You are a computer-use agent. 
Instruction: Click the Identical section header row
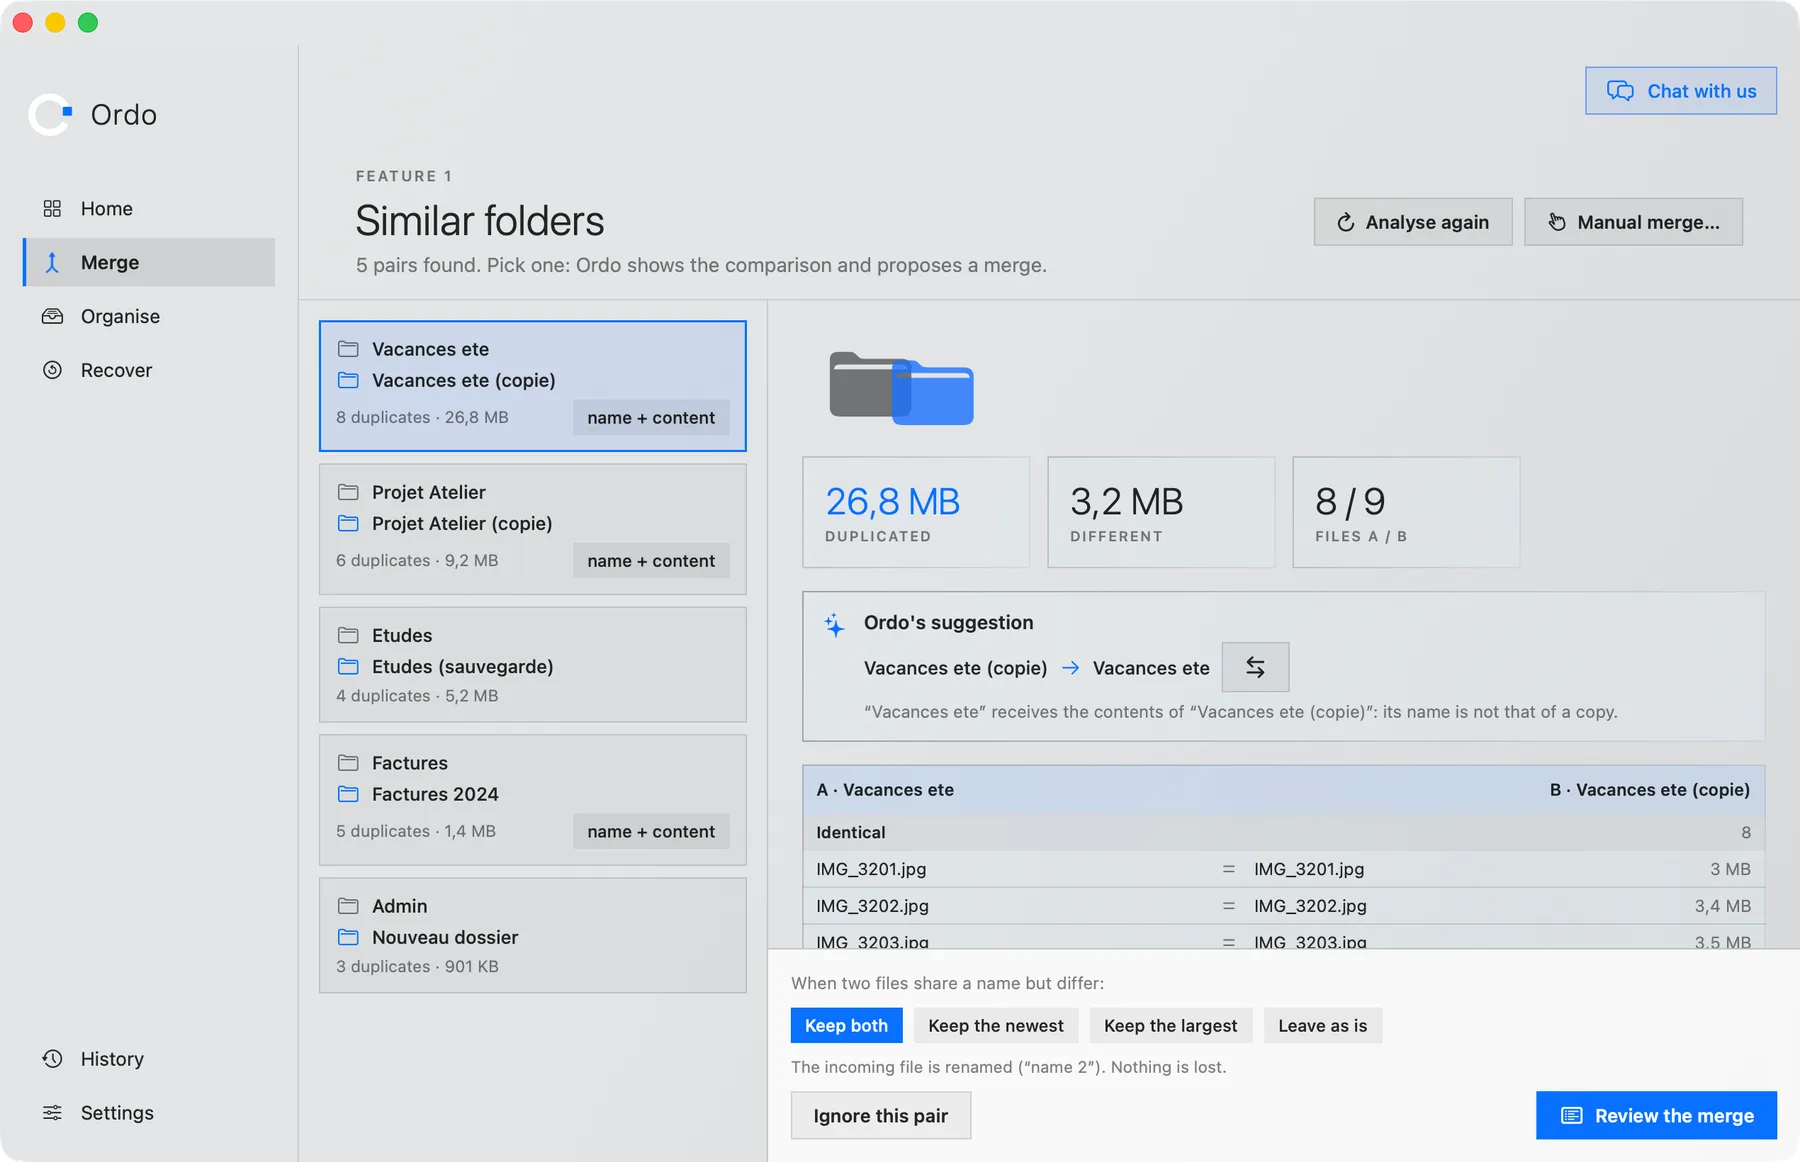tap(1284, 832)
